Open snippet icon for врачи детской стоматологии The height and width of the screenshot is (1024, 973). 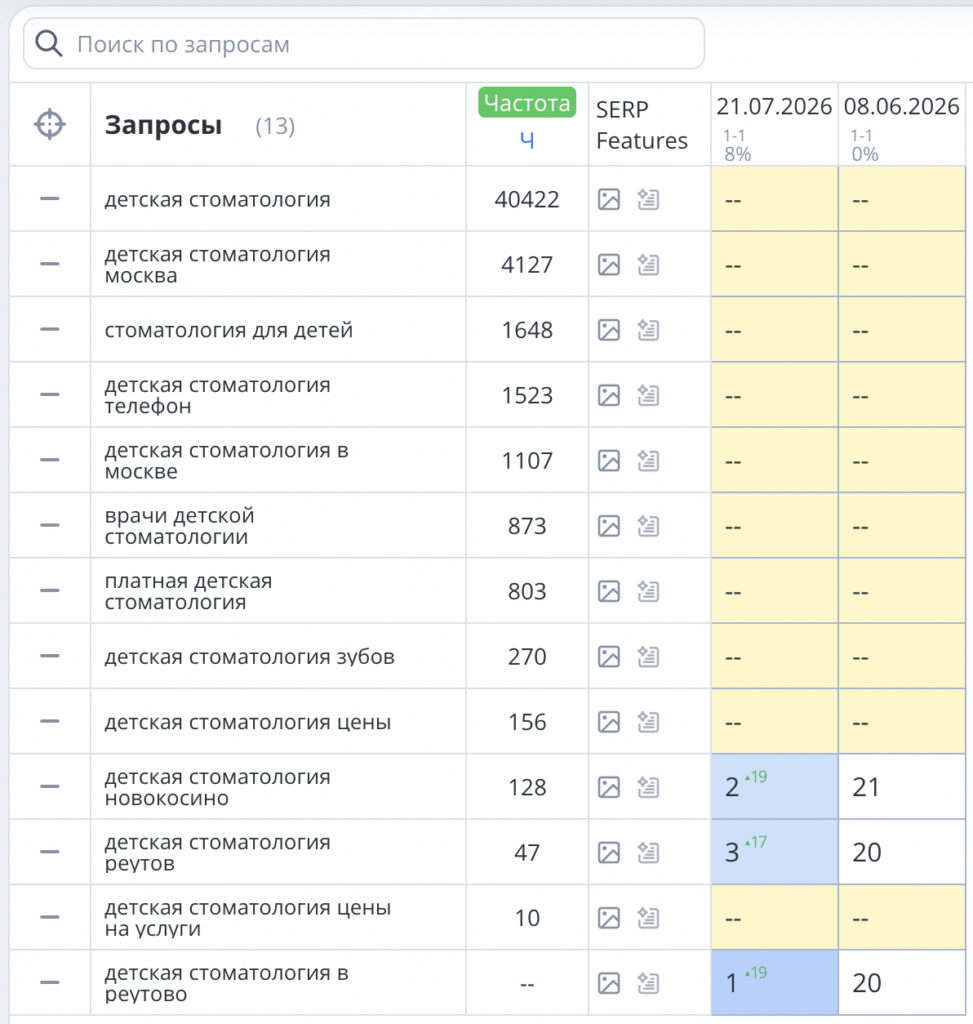coord(648,526)
